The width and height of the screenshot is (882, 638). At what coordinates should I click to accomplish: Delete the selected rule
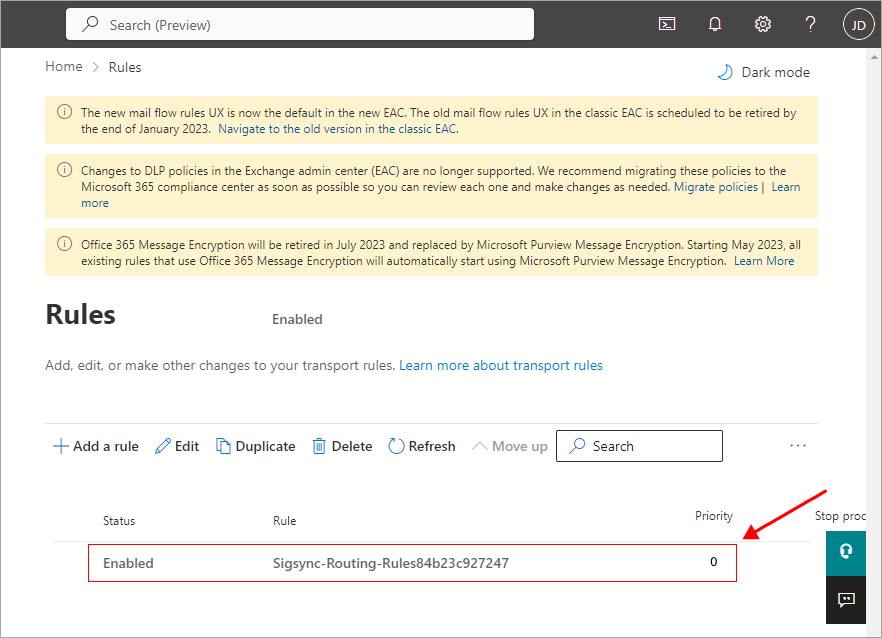342,446
